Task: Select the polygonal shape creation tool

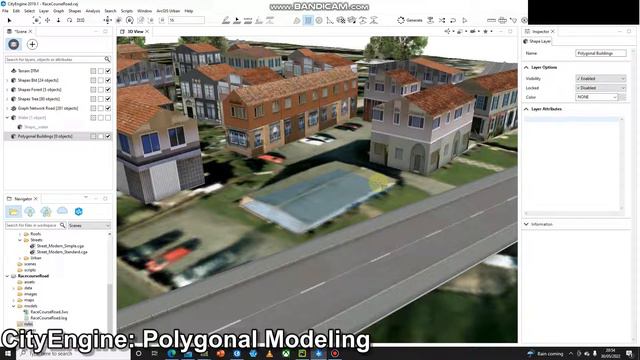Action: (x=297, y=20)
